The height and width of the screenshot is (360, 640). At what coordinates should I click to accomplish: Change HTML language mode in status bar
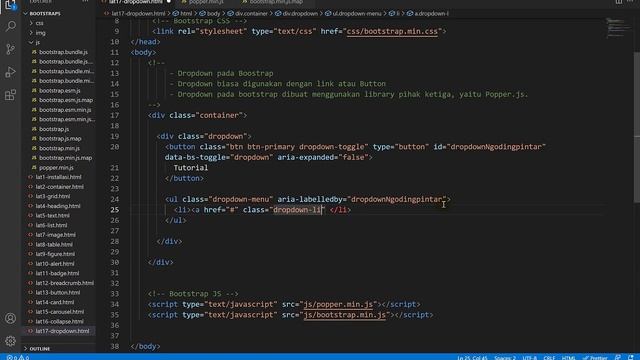tap(568, 358)
